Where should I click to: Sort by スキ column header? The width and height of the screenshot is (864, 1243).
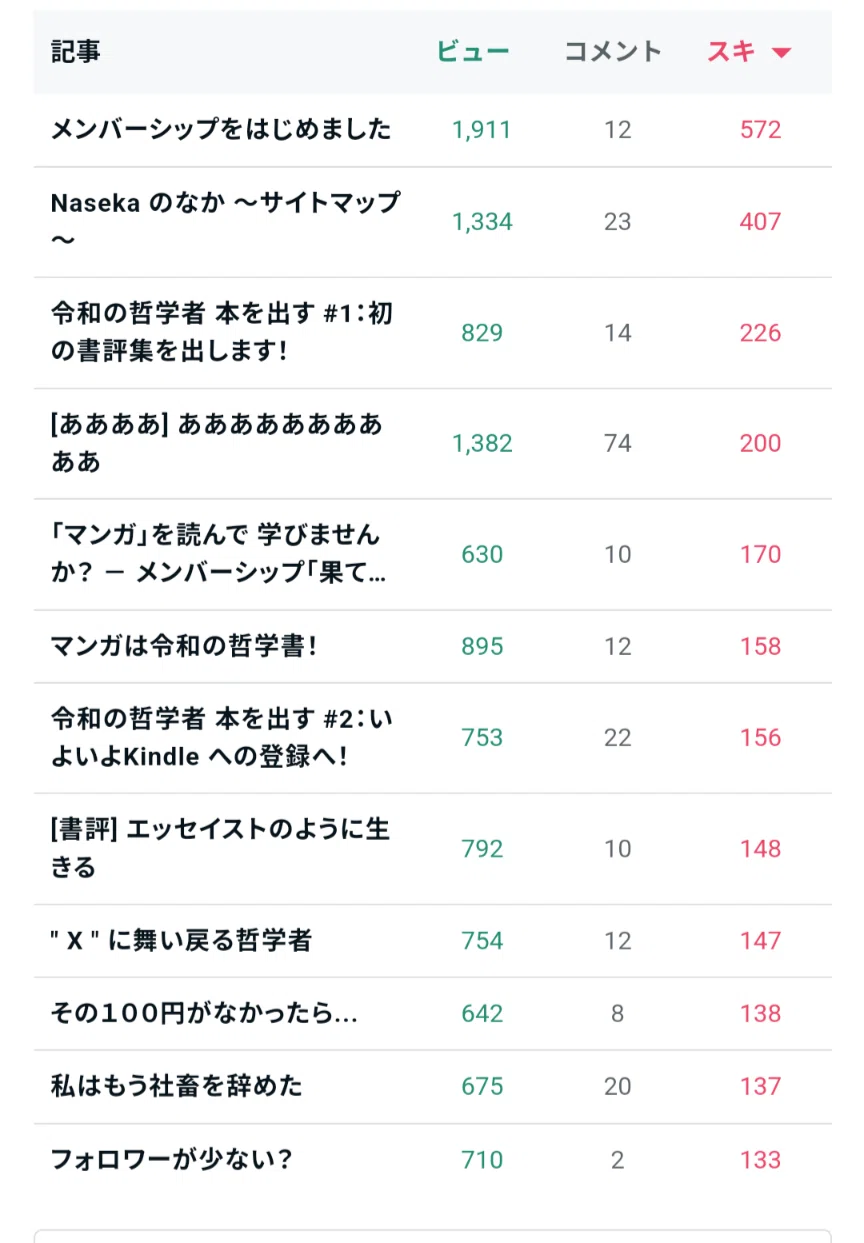pos(731,52)
